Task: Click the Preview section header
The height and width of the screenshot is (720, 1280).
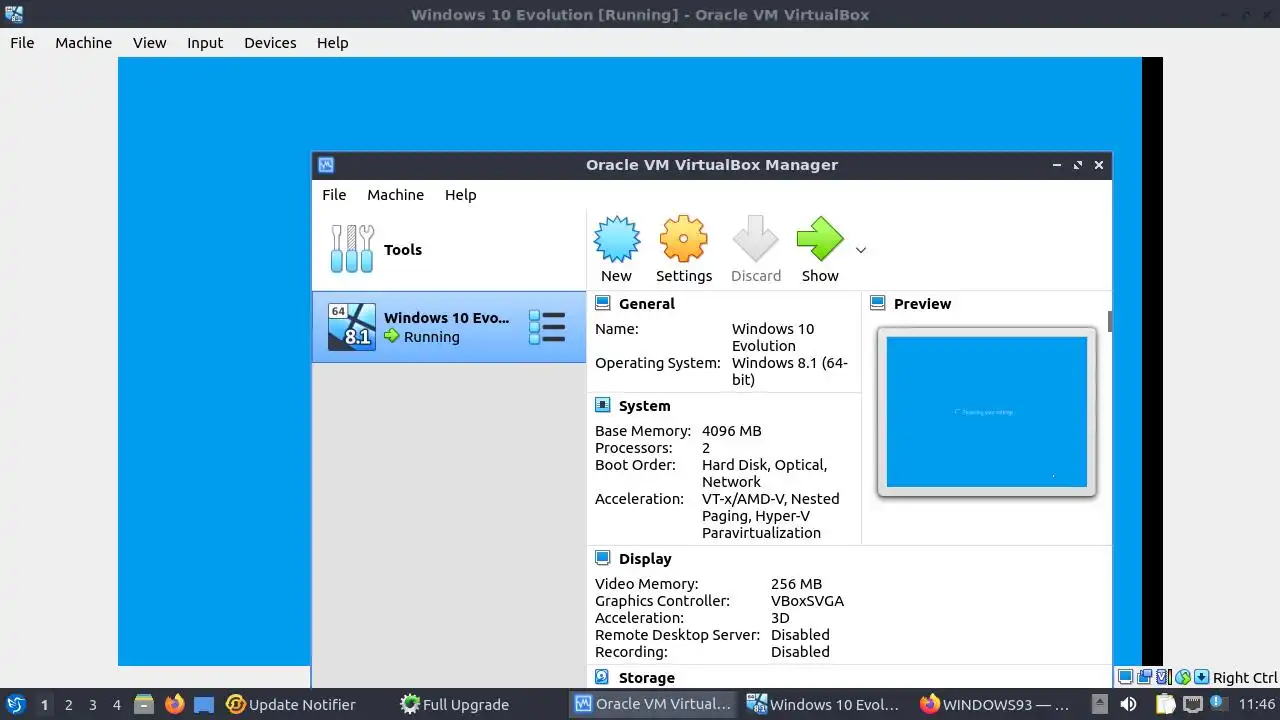Action: click(922, 304)
